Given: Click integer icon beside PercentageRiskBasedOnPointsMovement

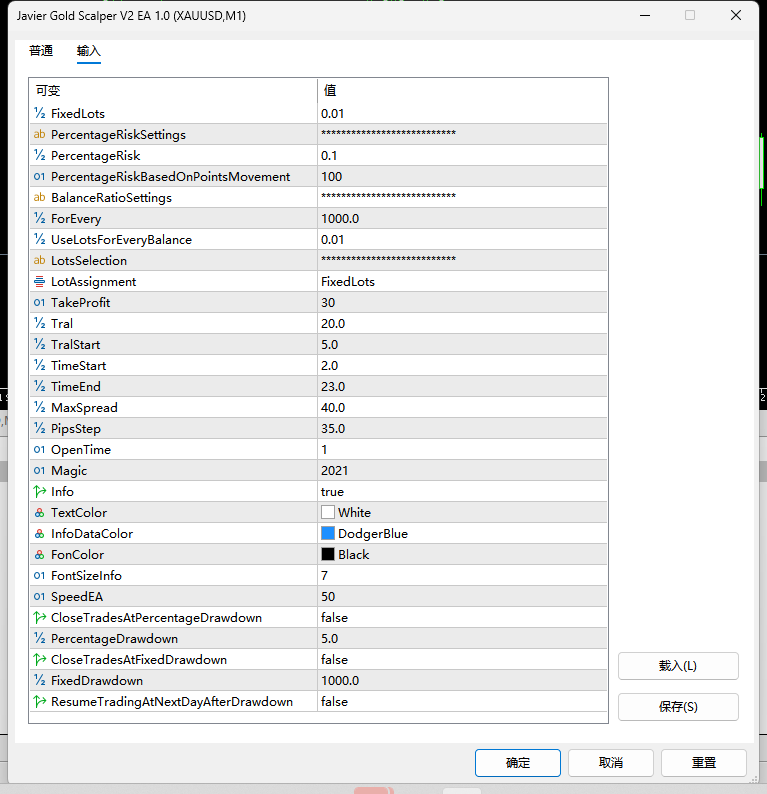Looking at the screenshot, I should (x=39, y=176).
